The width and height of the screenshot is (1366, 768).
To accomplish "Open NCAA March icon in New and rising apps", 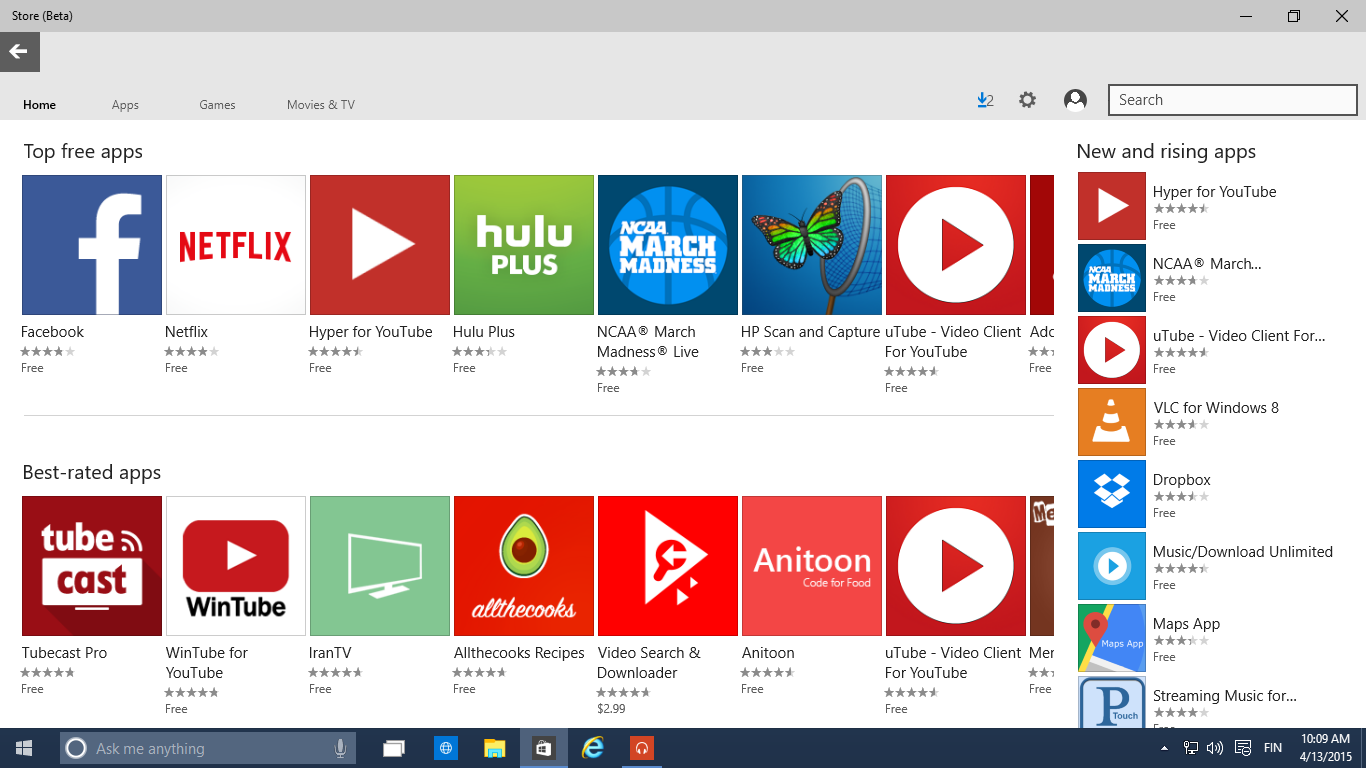I will click(x=1112, y=278).
